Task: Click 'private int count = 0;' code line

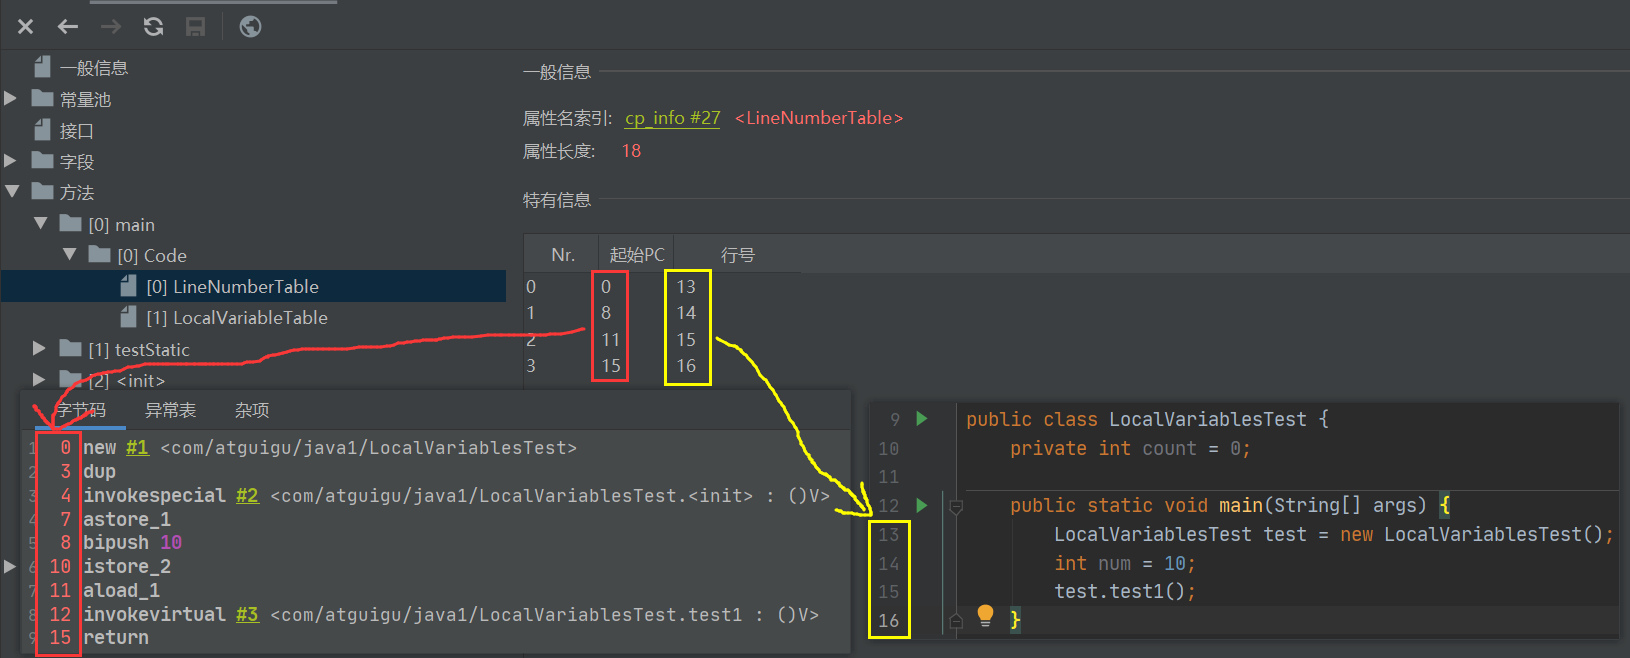Action: point(1130,449)
